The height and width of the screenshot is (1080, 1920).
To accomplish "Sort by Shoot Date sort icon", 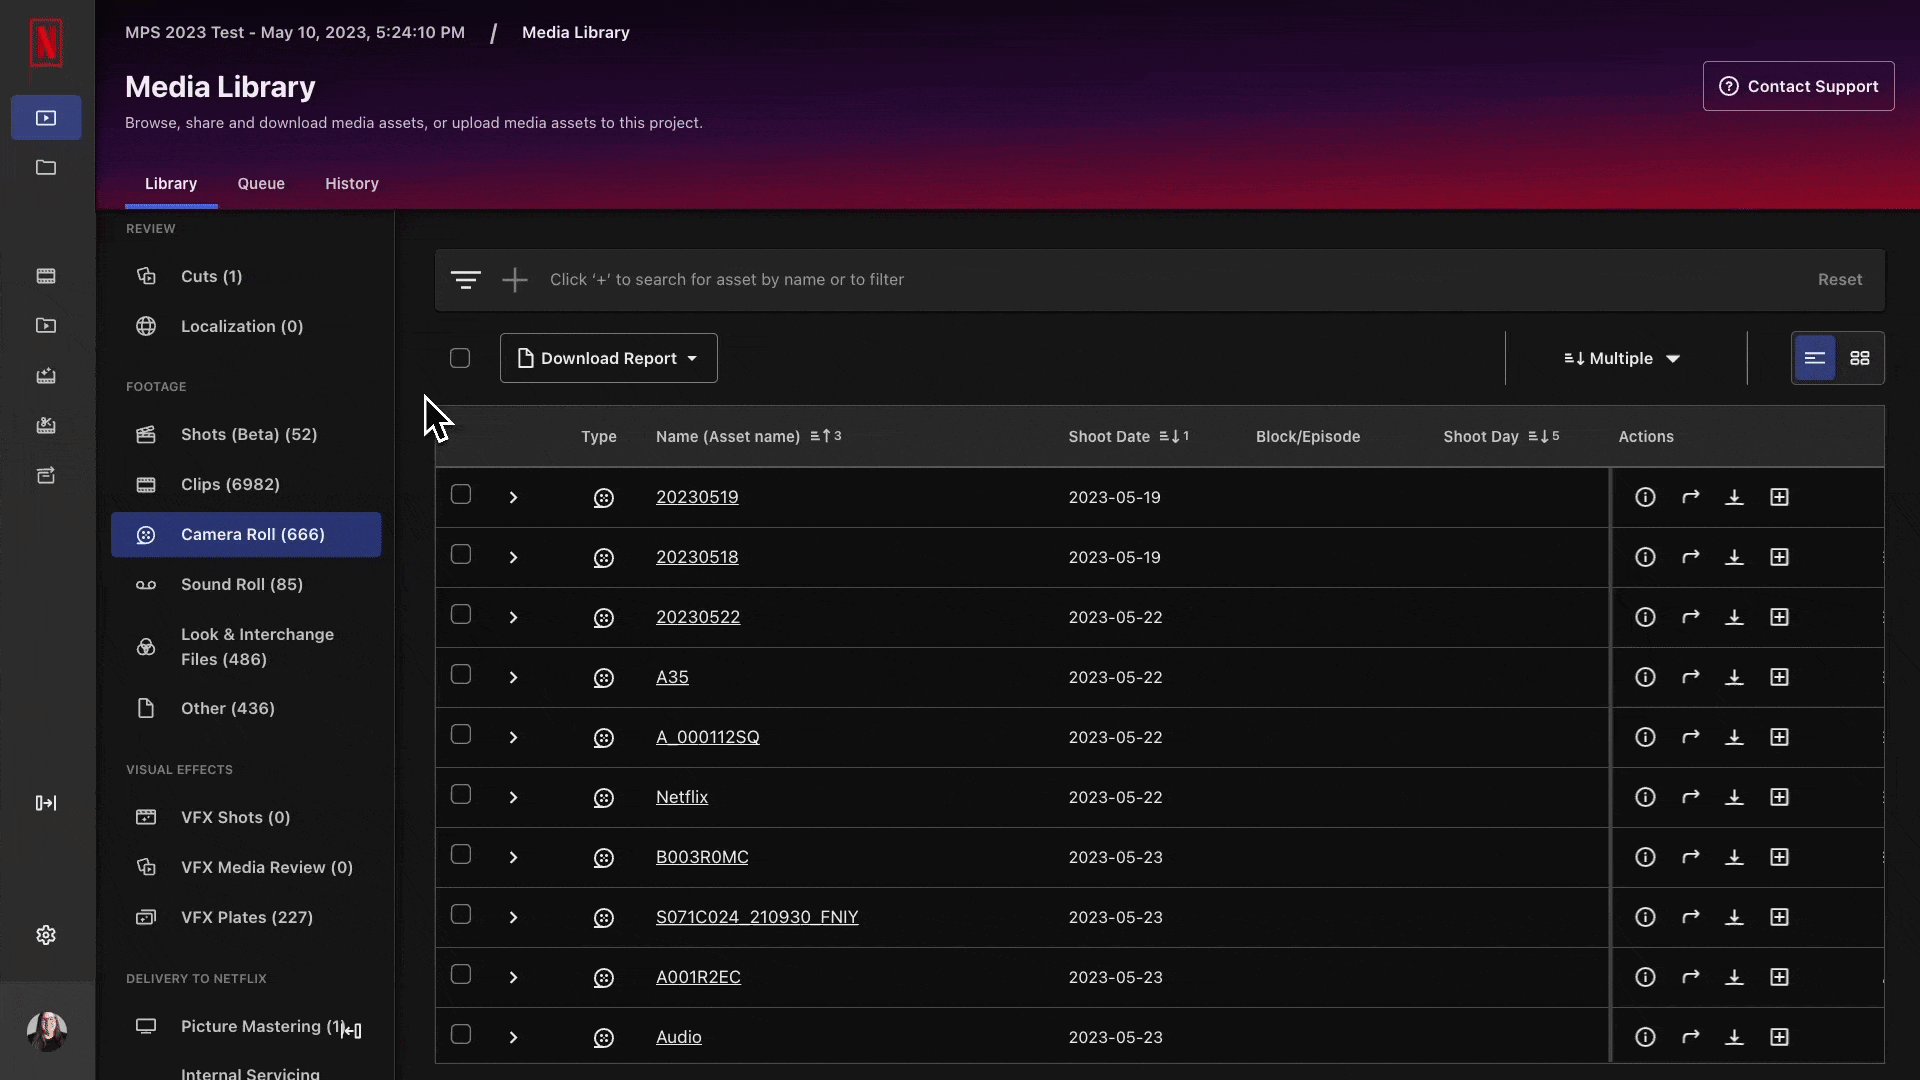I will click(x=1174, y=436).
